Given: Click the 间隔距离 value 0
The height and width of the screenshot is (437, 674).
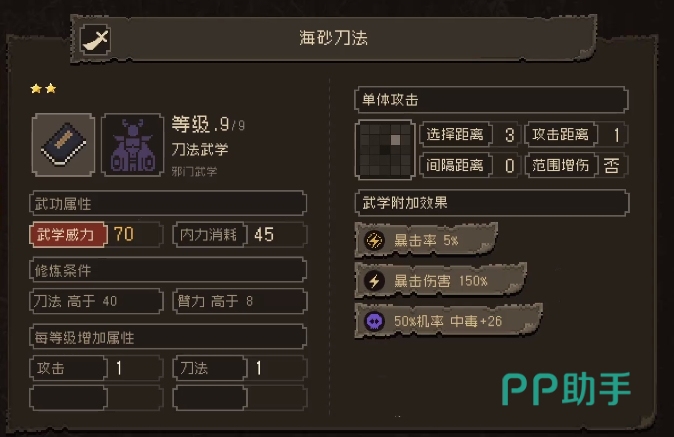Looking at the screenshot, I should coord(509,165).
